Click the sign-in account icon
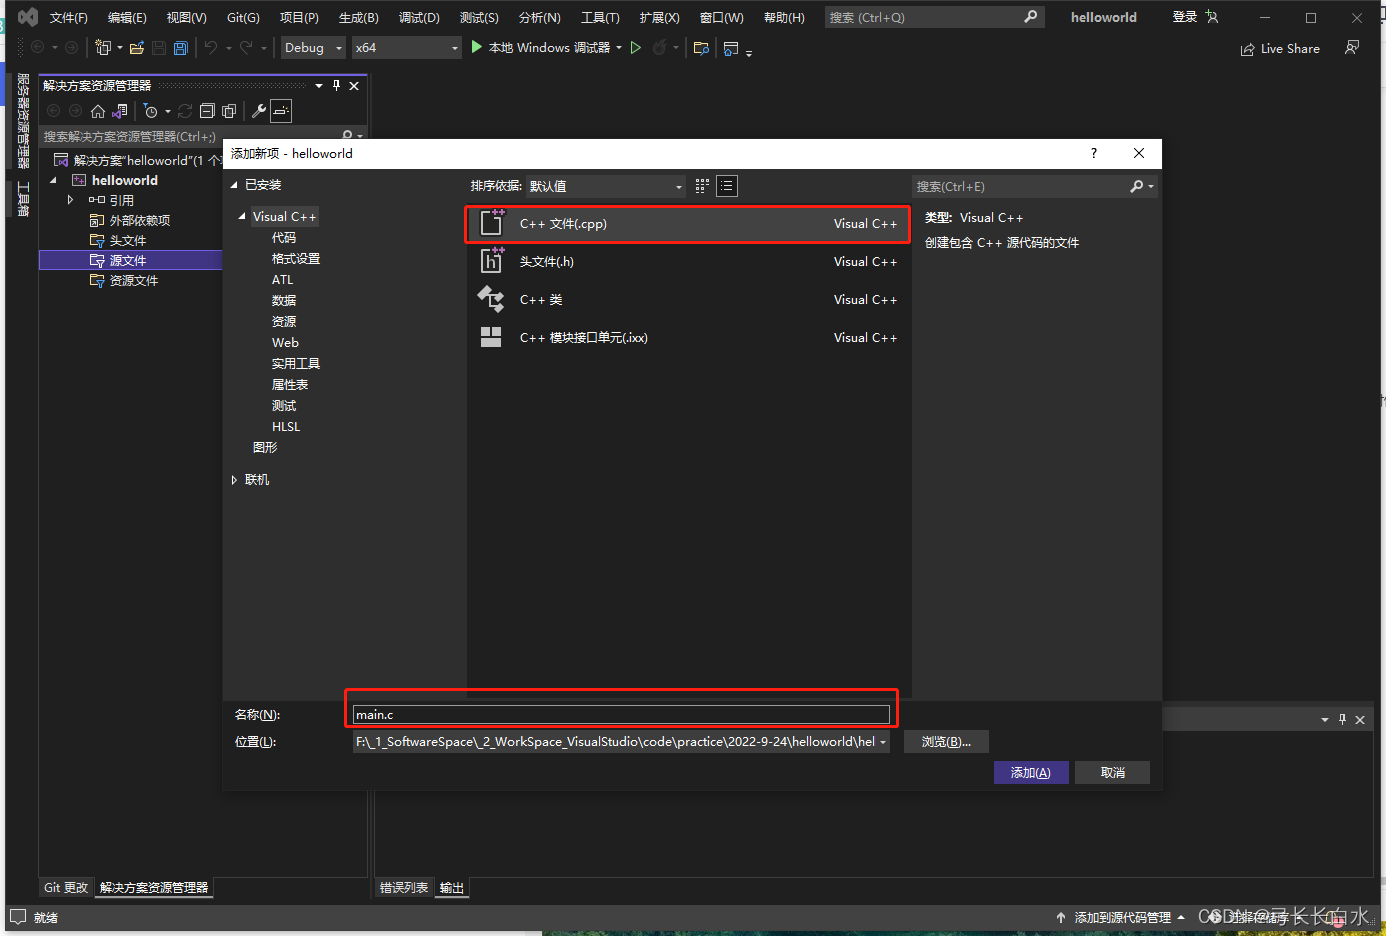The width and height of the screenshot is (1386, 936). (1212, 17)
